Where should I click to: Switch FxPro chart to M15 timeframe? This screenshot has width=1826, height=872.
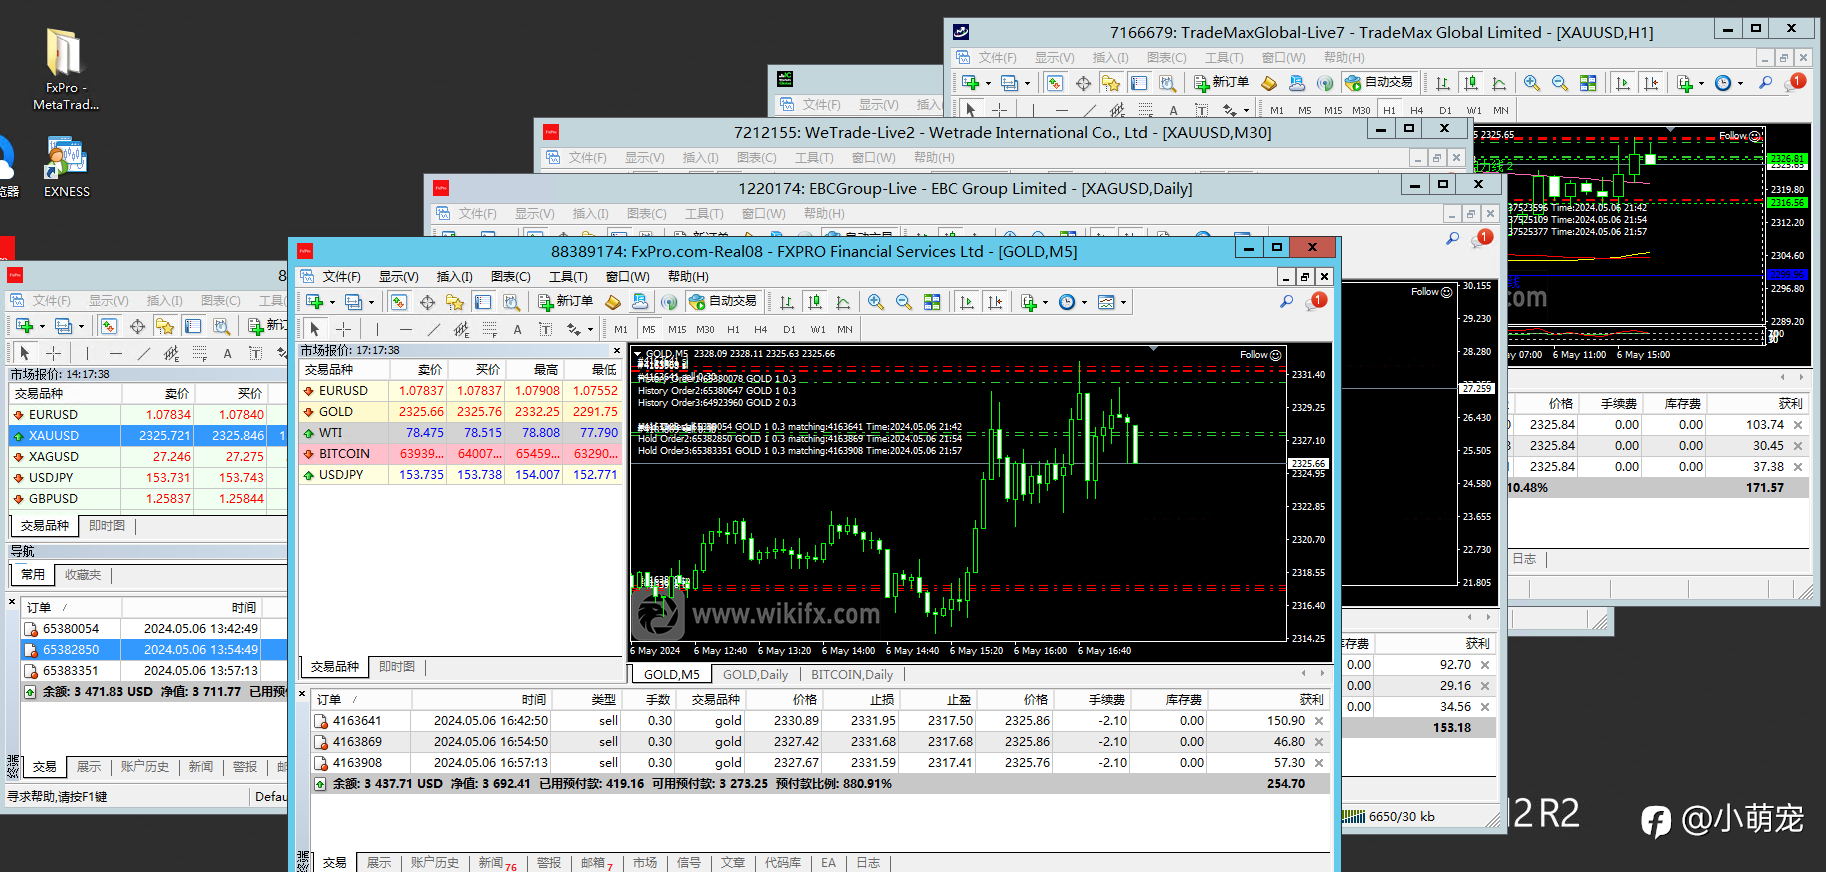pyautogui.click(x=677, y=329)
